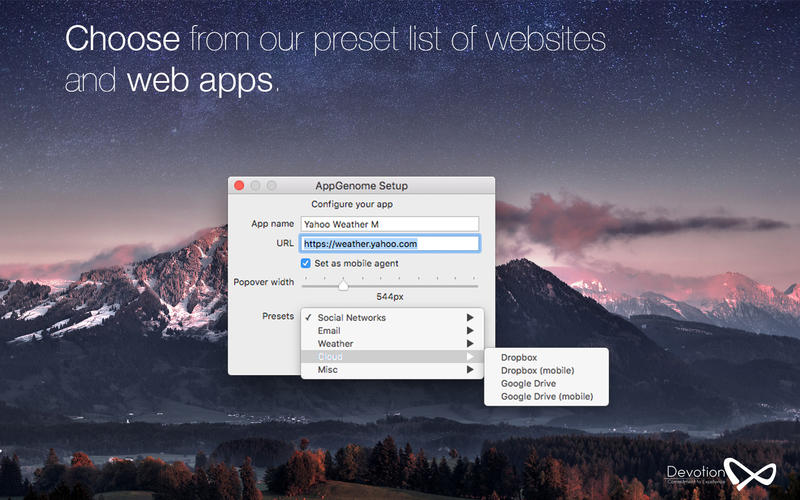Viewport: 800px width, 500px height.
Task: Click the URL field with weather.yahoo.com
Action: (x=390, y=243)
